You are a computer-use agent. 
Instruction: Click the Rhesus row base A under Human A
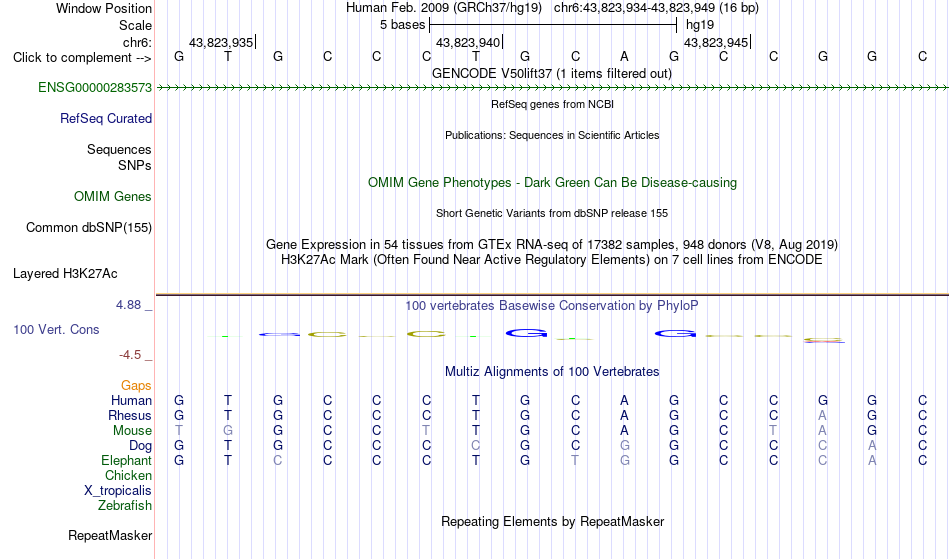point(624,415)
